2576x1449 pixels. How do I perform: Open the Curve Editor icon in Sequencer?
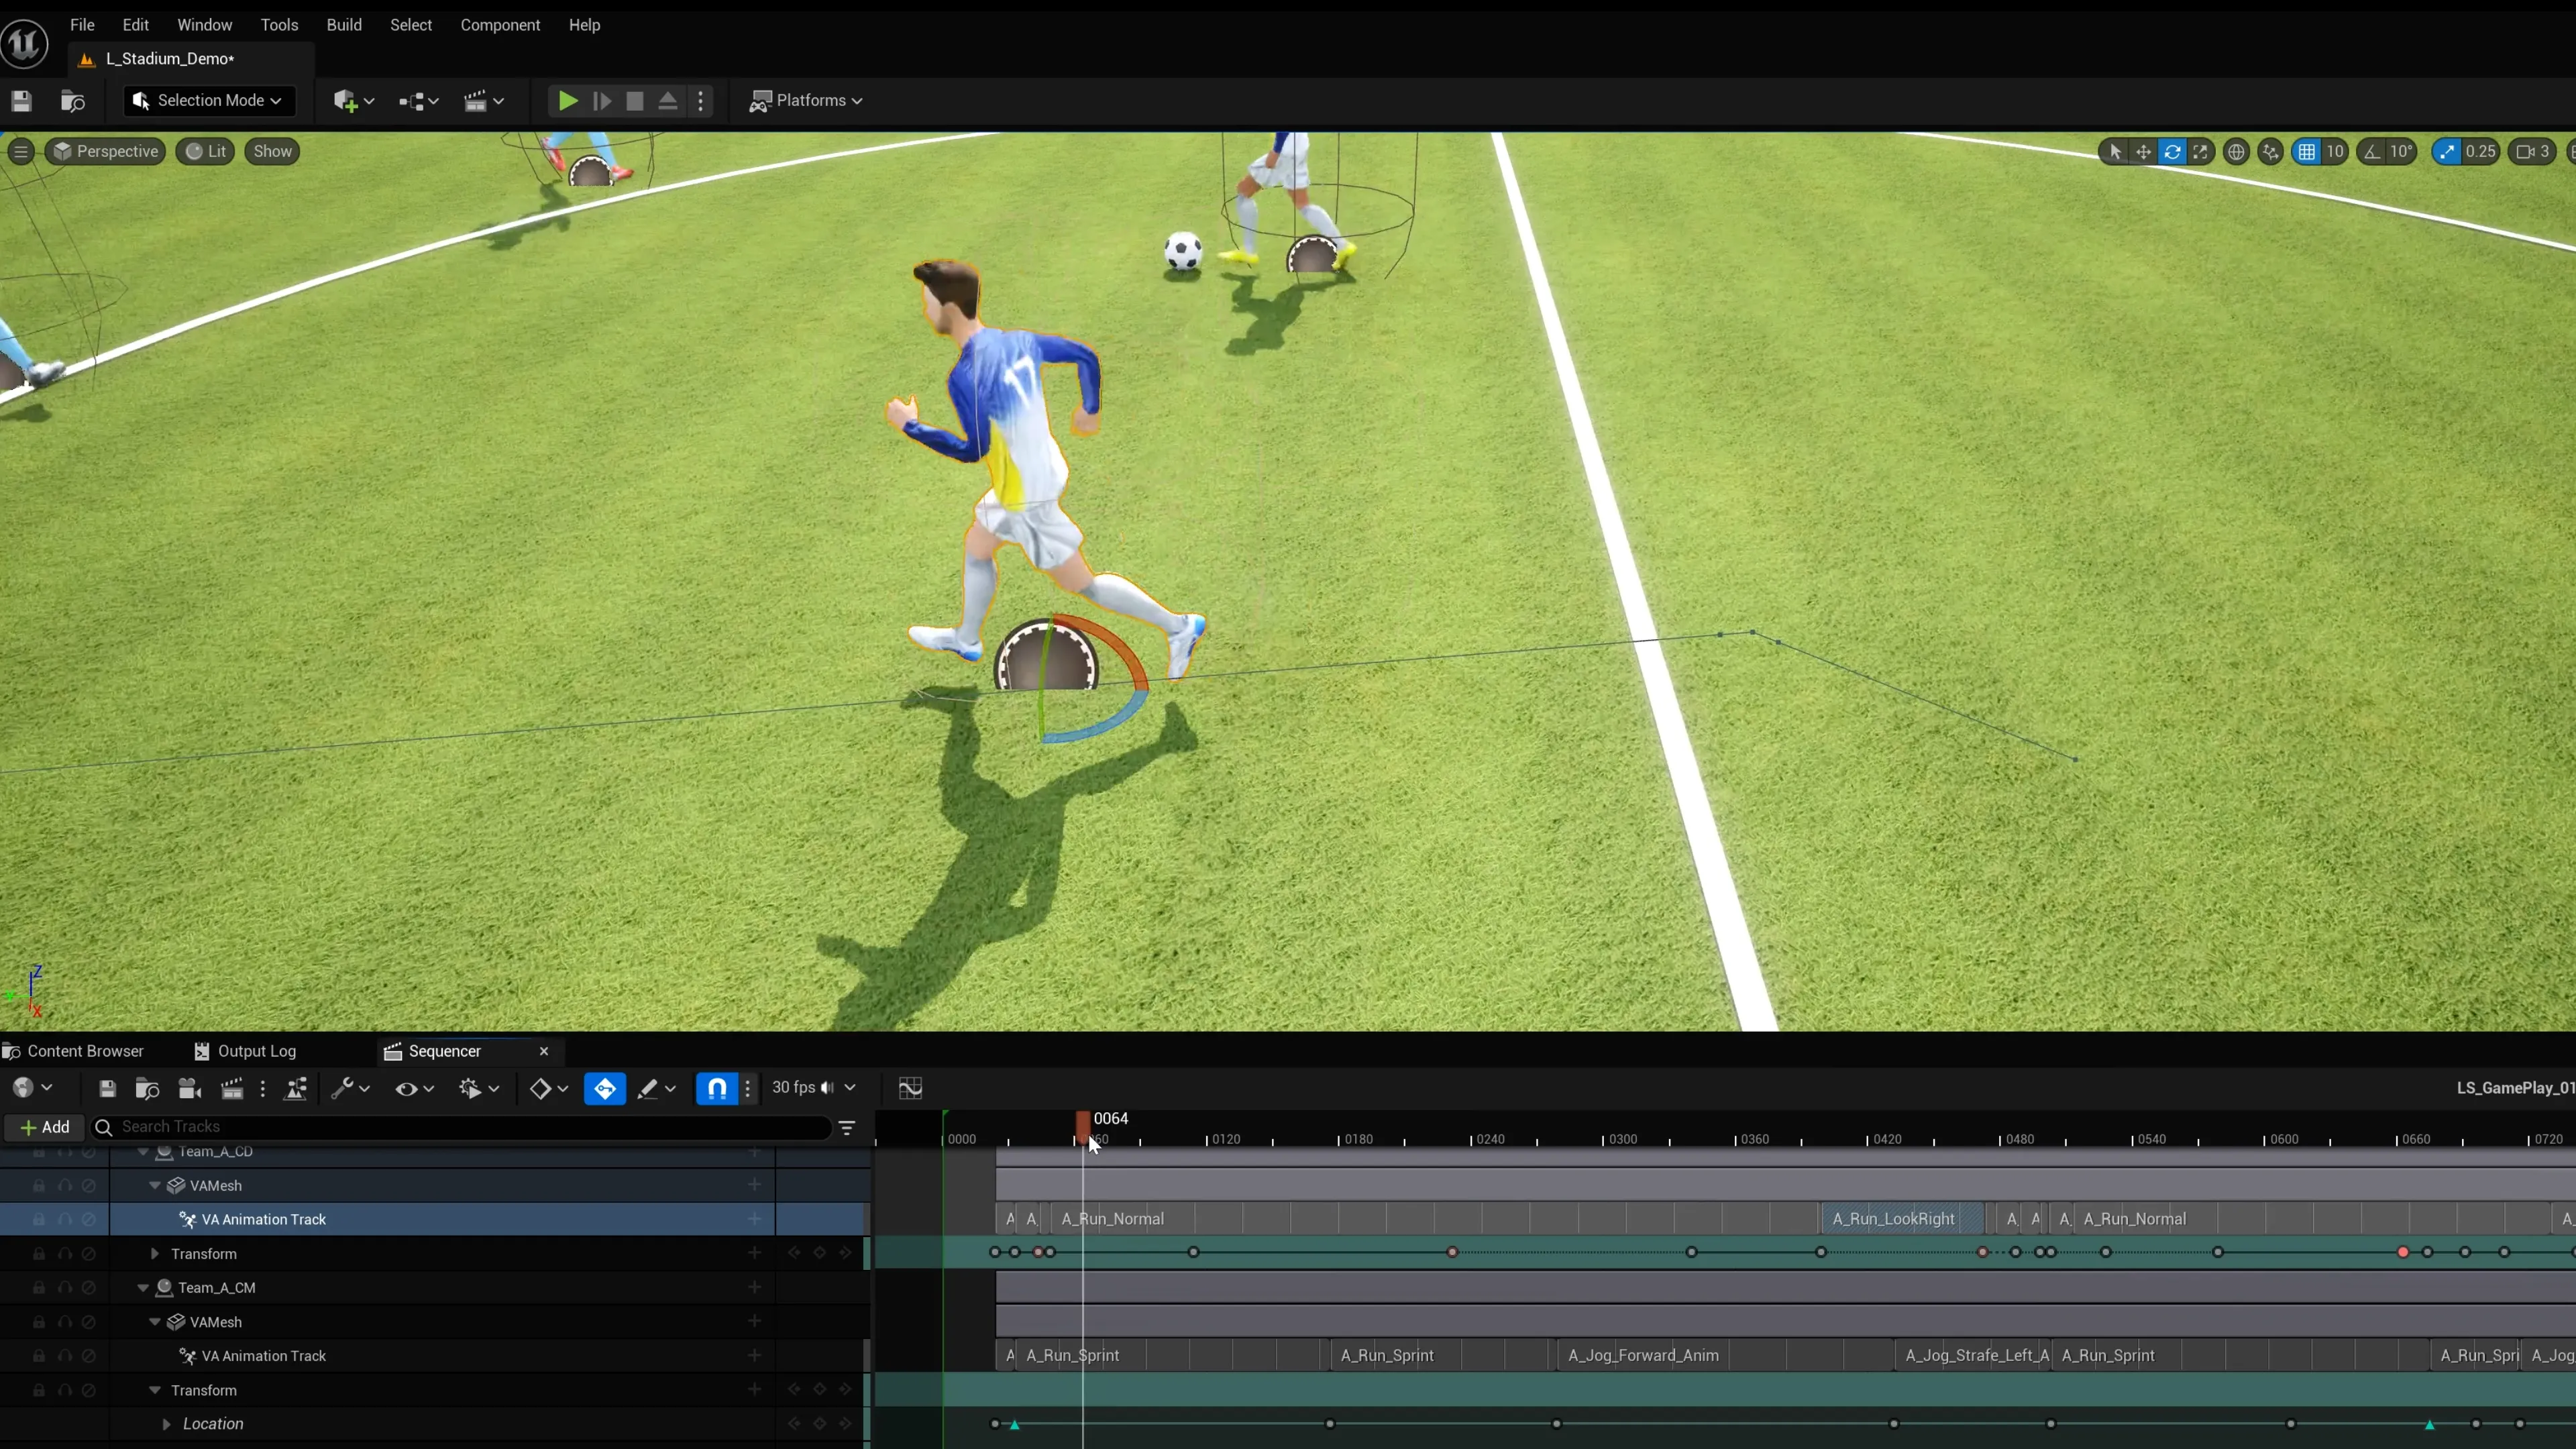tap(910, 1088)
